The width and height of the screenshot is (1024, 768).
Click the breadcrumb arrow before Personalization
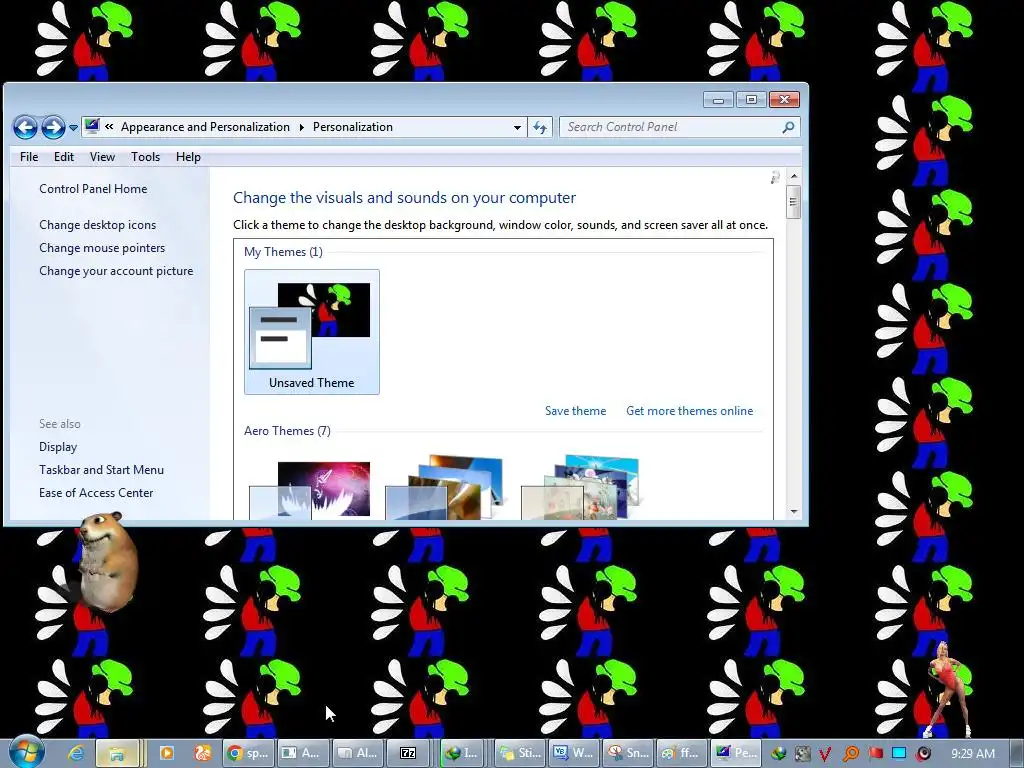pos(302,127)
